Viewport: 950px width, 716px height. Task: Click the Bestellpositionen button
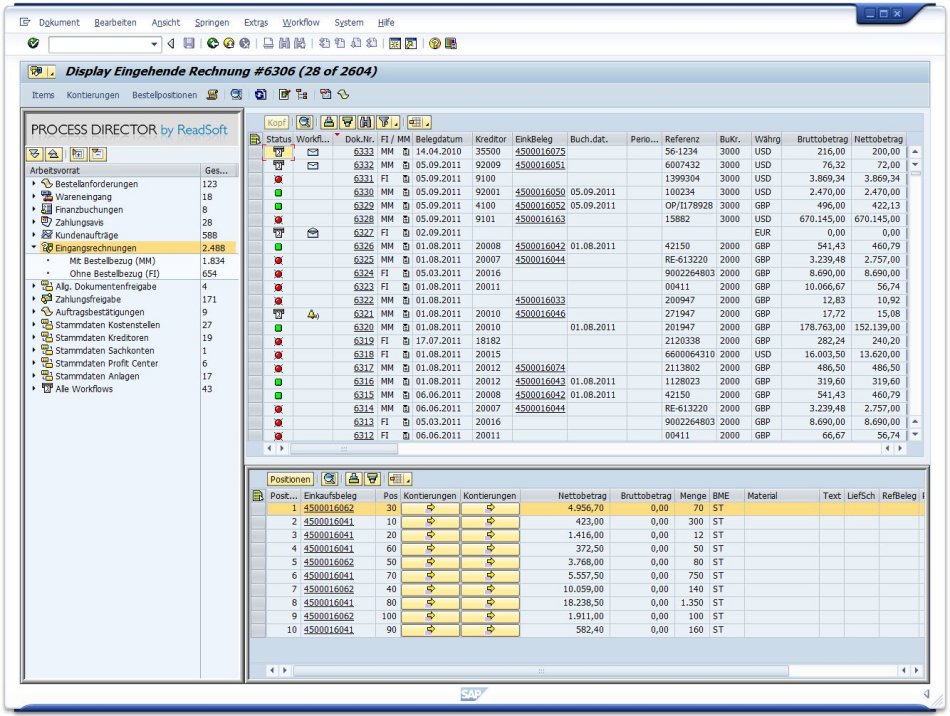point(164,95)
